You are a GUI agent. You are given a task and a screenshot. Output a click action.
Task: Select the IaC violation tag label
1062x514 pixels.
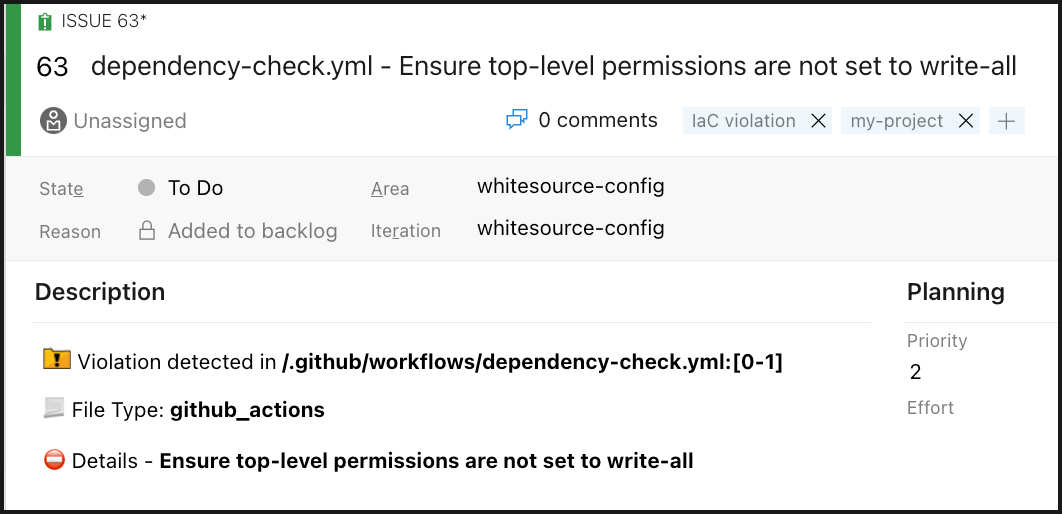(744, 121)
